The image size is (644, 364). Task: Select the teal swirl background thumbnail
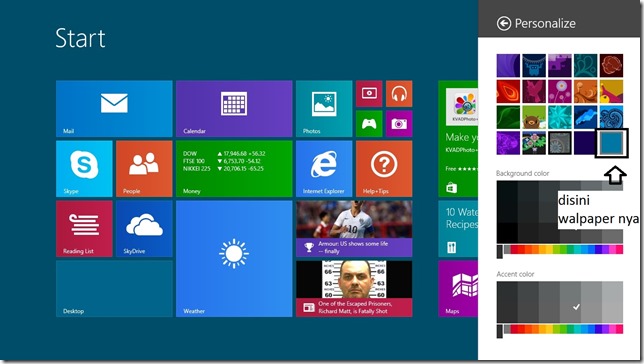[585, 65]
